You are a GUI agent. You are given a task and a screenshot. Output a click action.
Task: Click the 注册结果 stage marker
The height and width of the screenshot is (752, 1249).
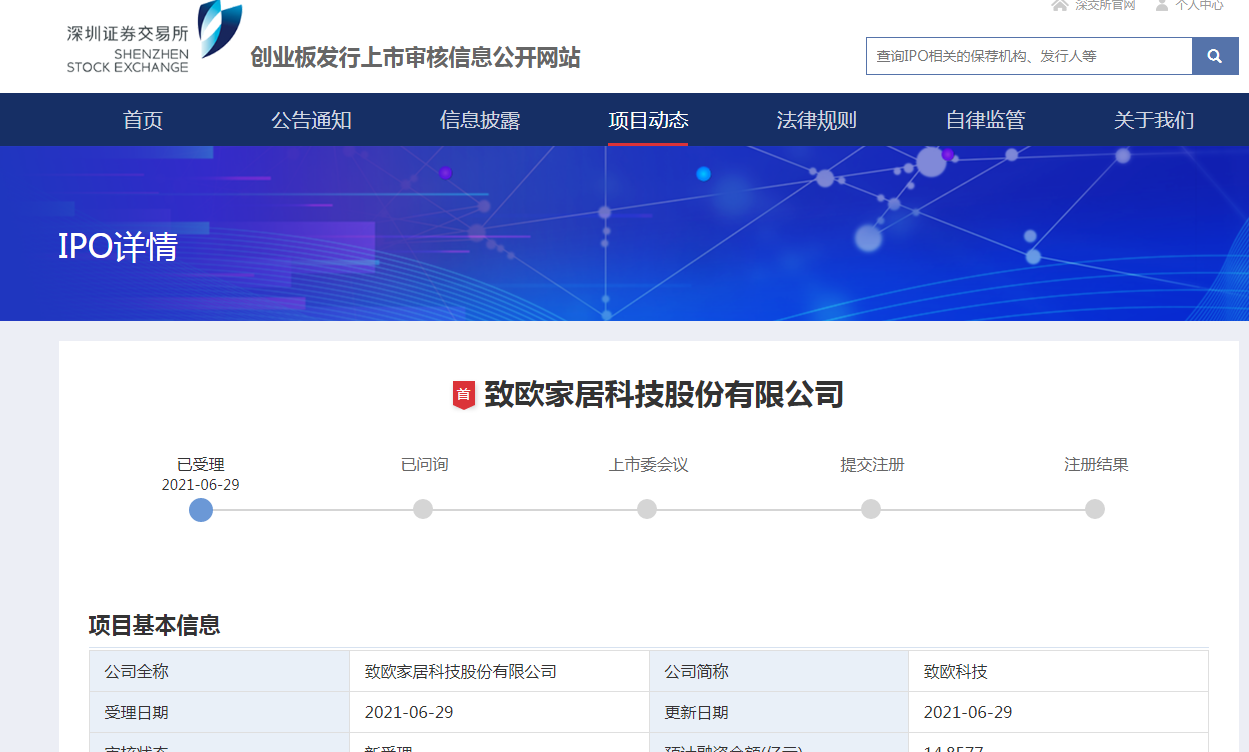tap(1095, 509)
